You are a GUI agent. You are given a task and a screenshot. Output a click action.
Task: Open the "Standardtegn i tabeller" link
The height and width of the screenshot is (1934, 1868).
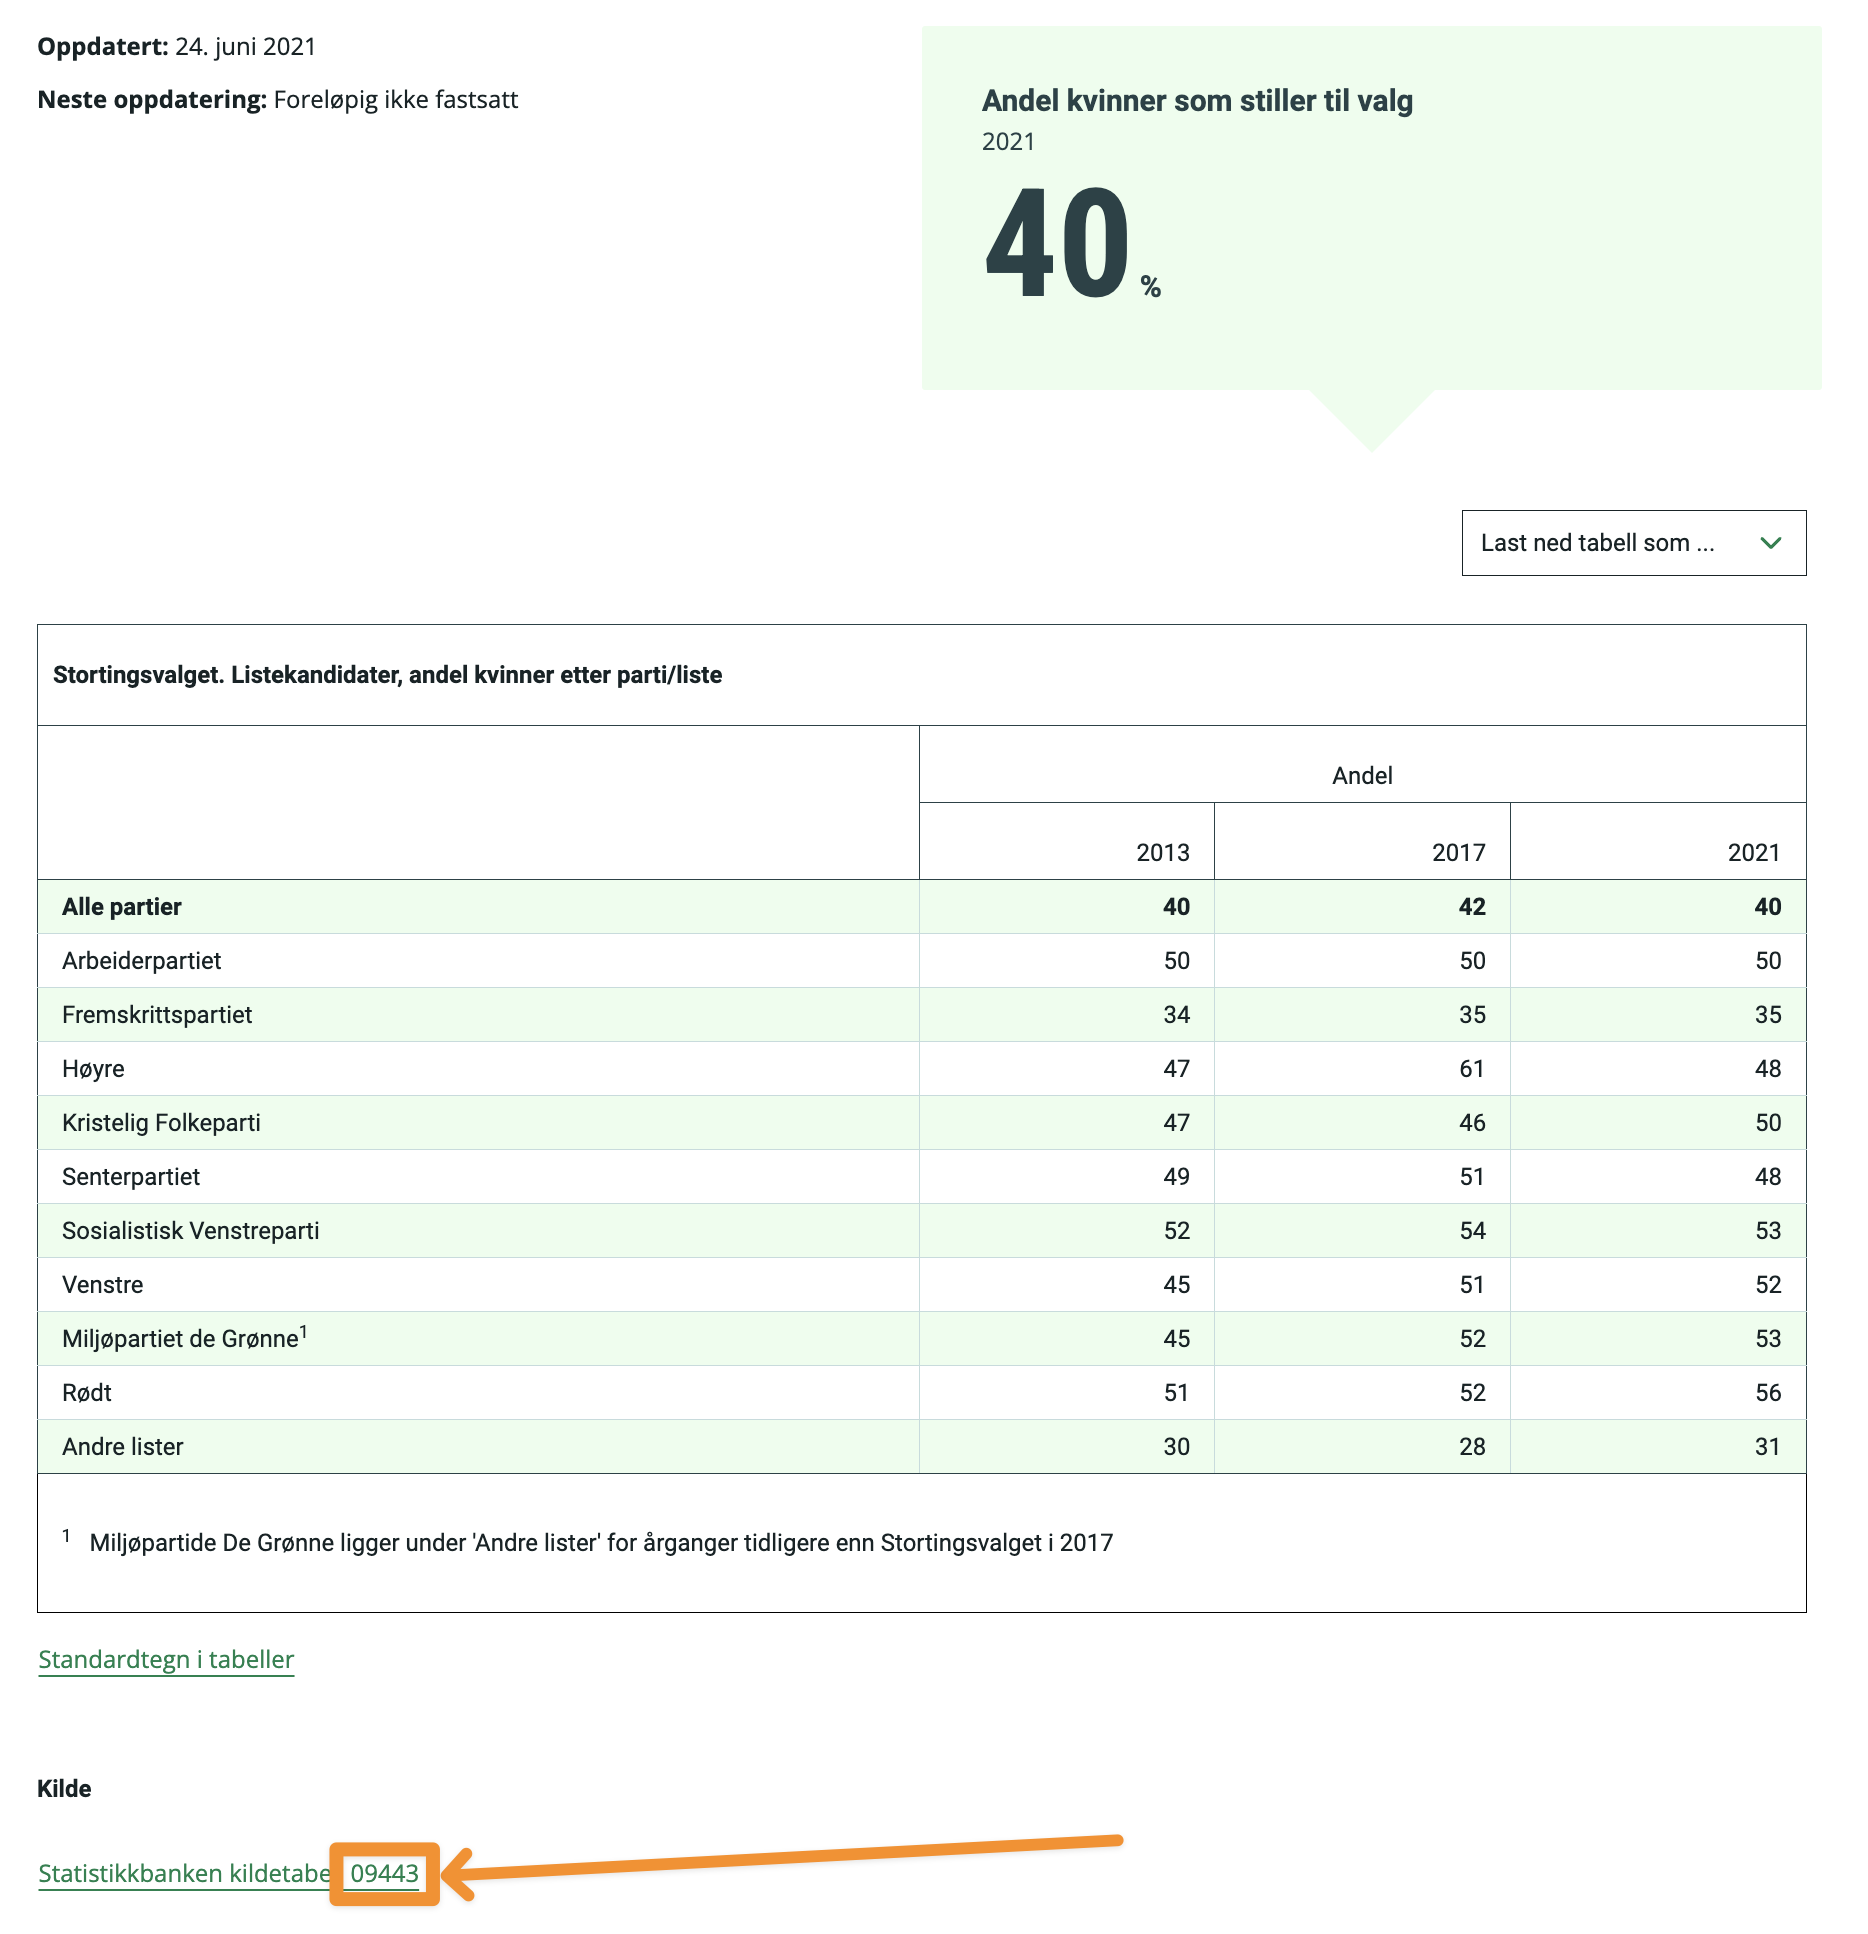point(166,1659)
